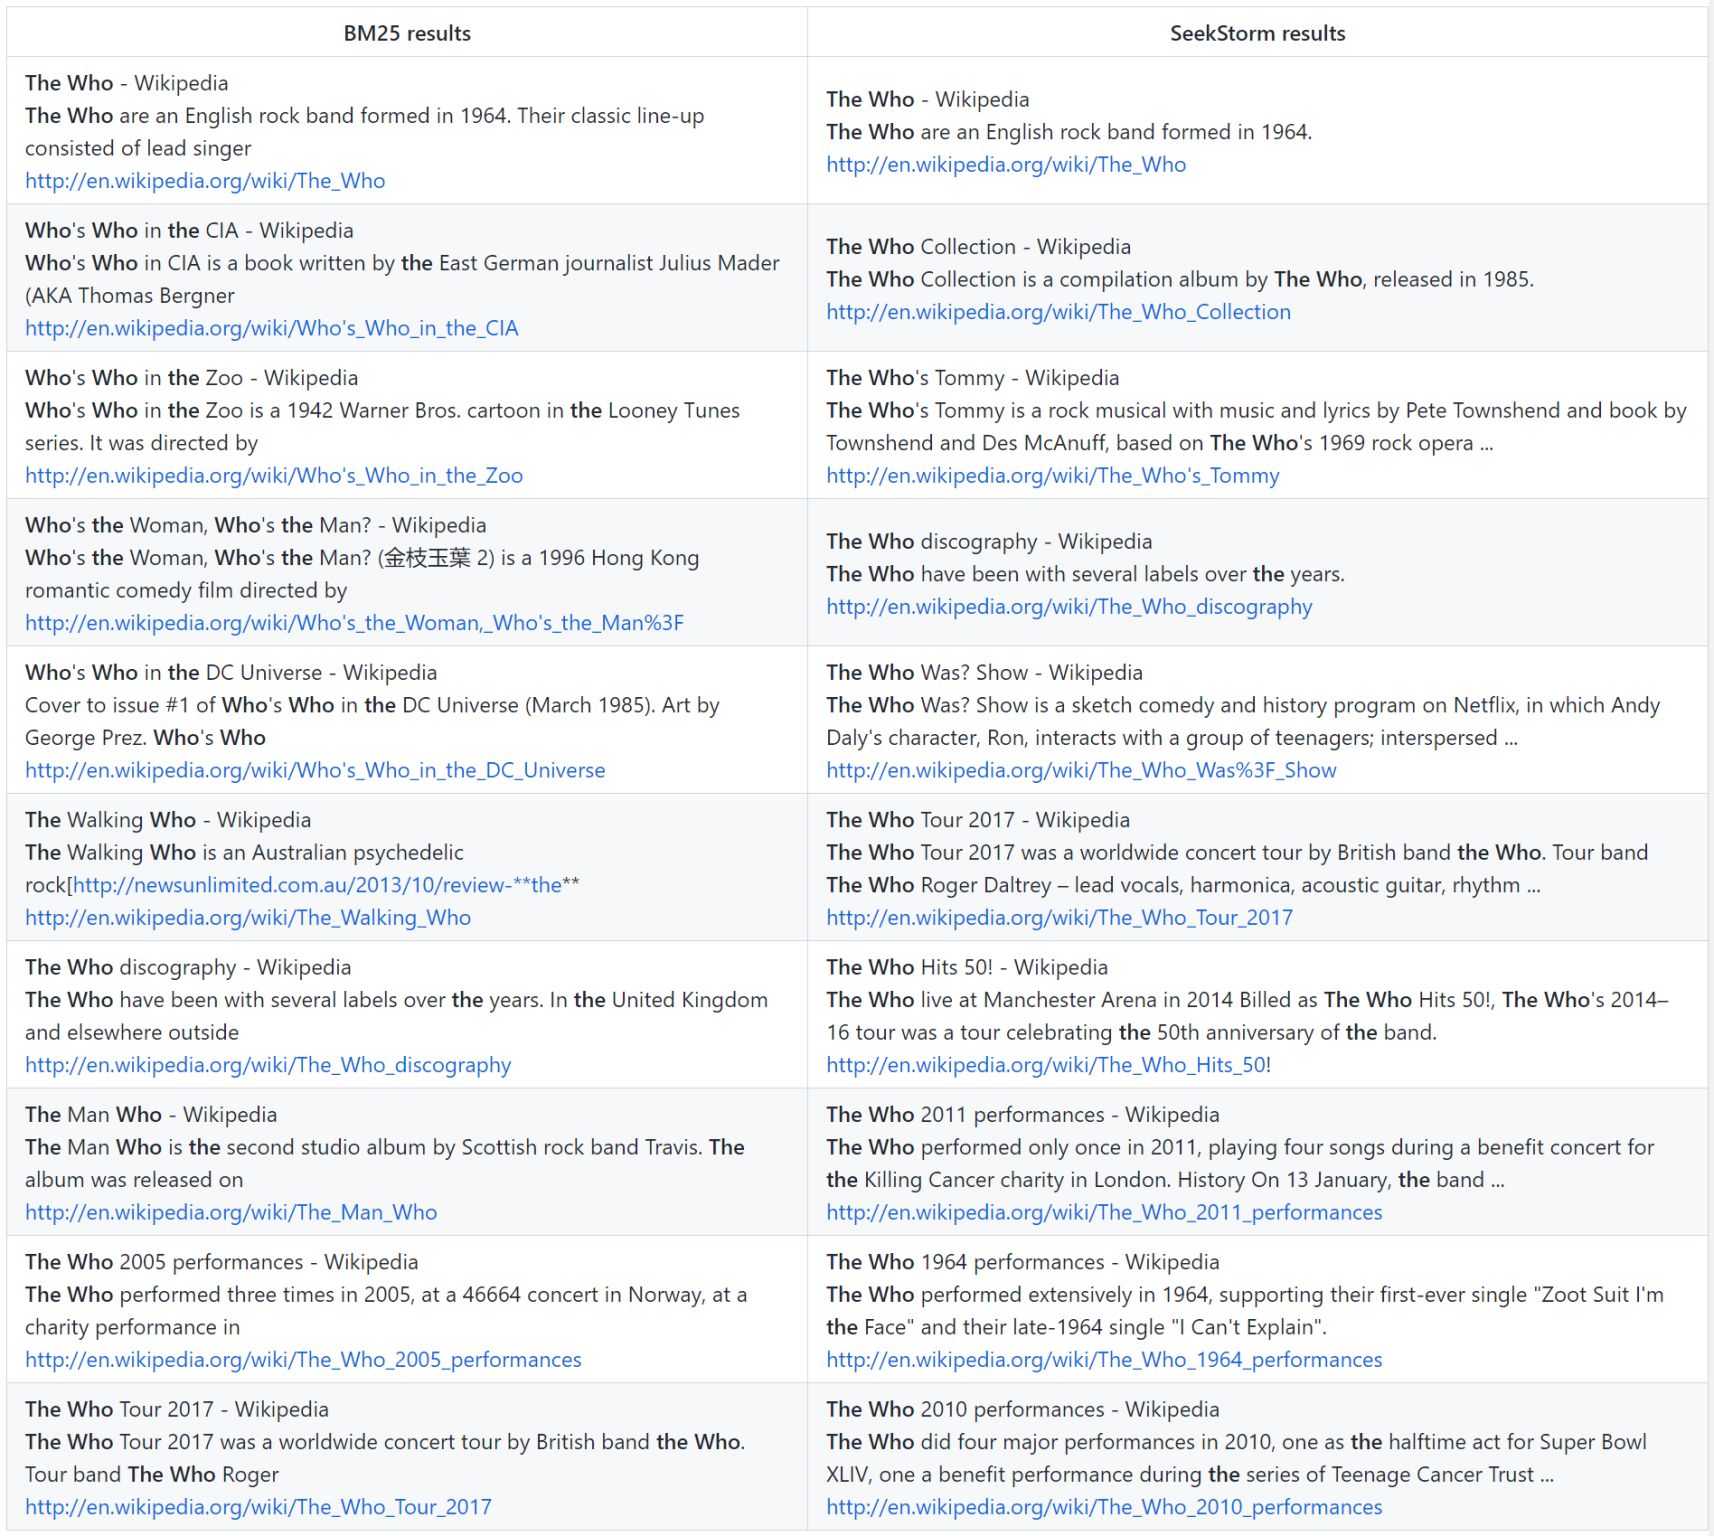Click snippet about 1996 Hong Kong romantic comedy

tap(362, 574)
